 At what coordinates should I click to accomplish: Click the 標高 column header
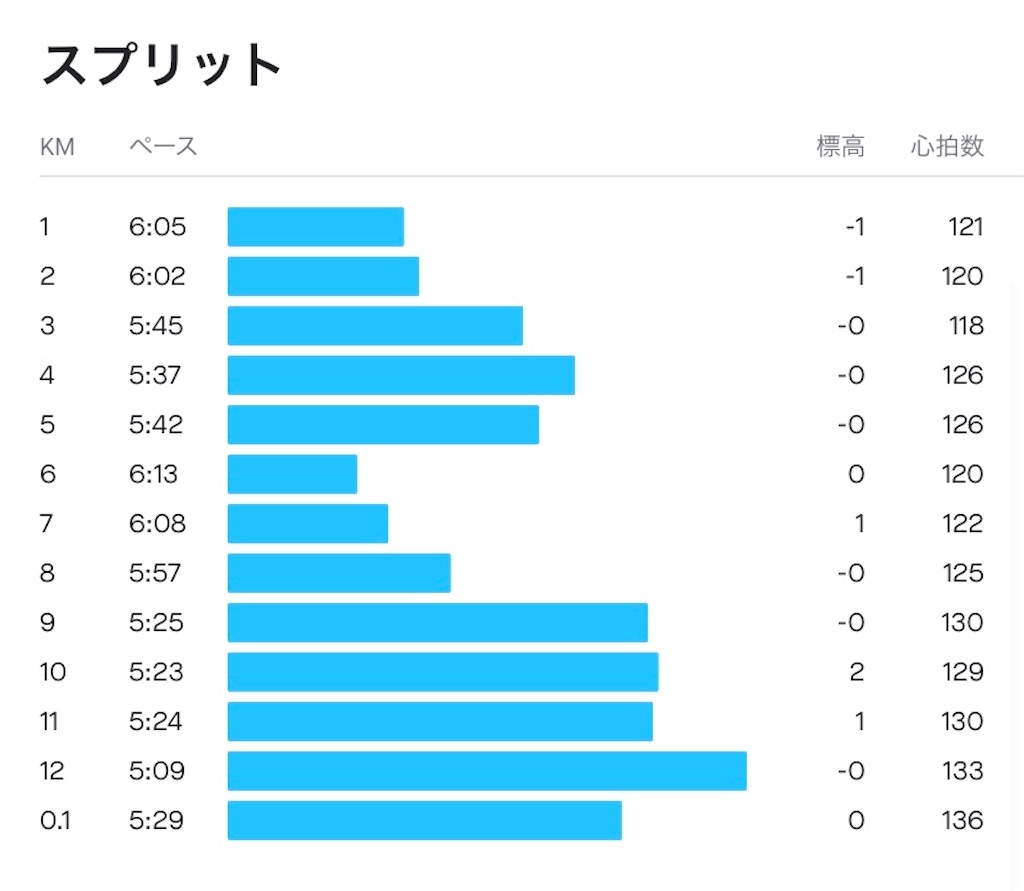tap(840, 146)
